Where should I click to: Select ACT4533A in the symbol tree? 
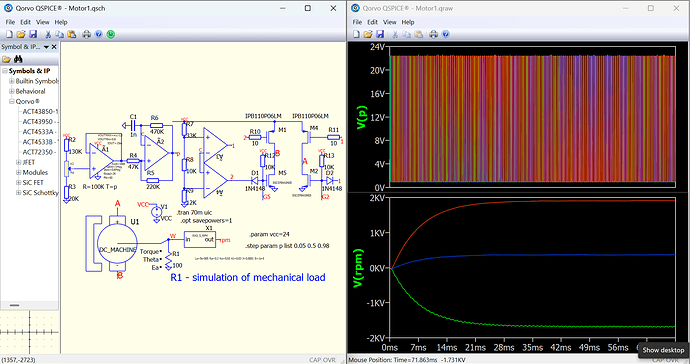tap(40, 132)
